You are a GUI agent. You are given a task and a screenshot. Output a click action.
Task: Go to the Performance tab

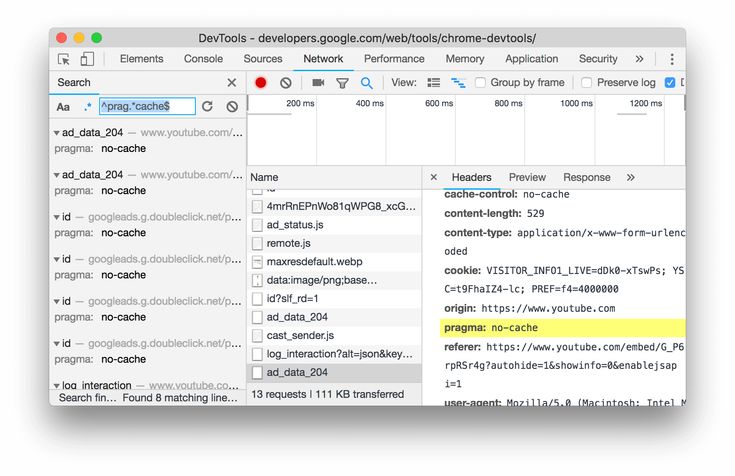pos(394,59)
